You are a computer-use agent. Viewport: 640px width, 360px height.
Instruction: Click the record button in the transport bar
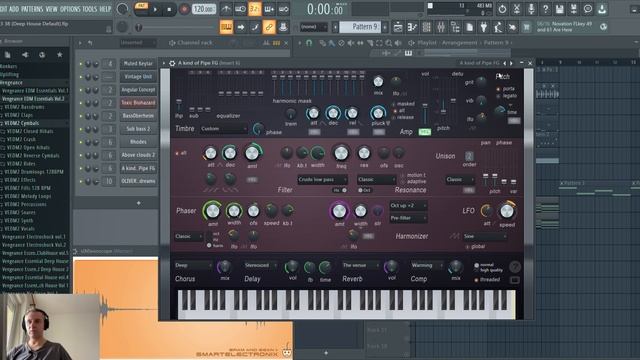(184, 9)
